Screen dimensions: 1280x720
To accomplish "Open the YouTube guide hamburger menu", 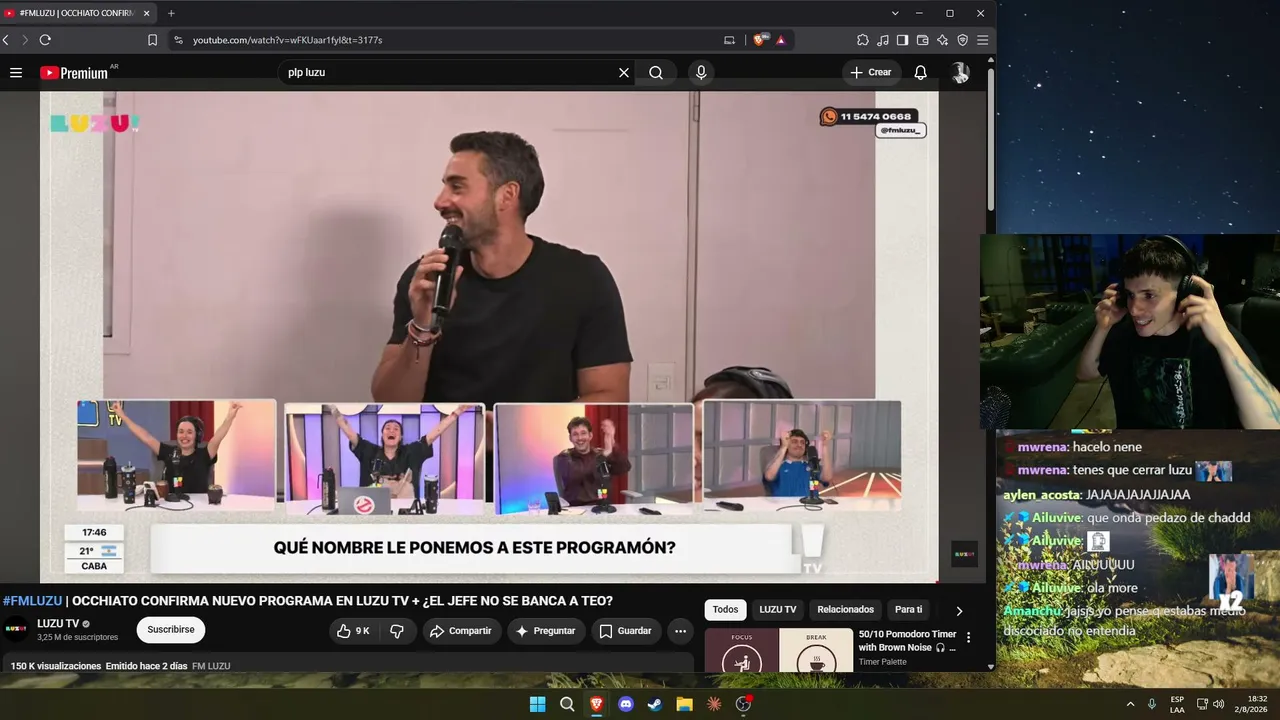I will (x=16, y=72).
